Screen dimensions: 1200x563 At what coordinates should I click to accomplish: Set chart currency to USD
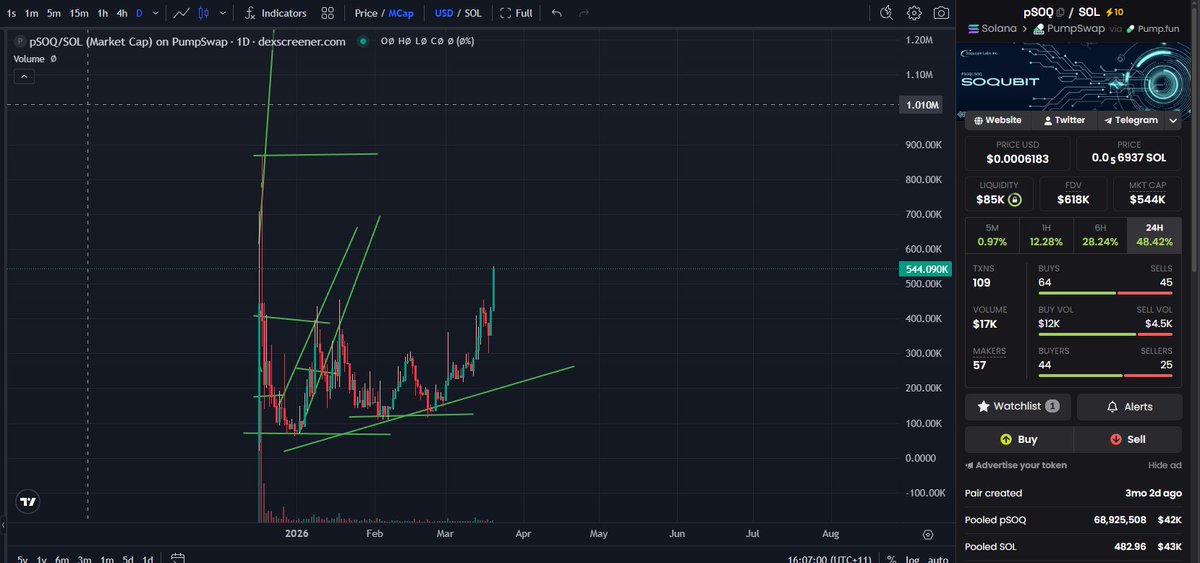coord(444,13)
